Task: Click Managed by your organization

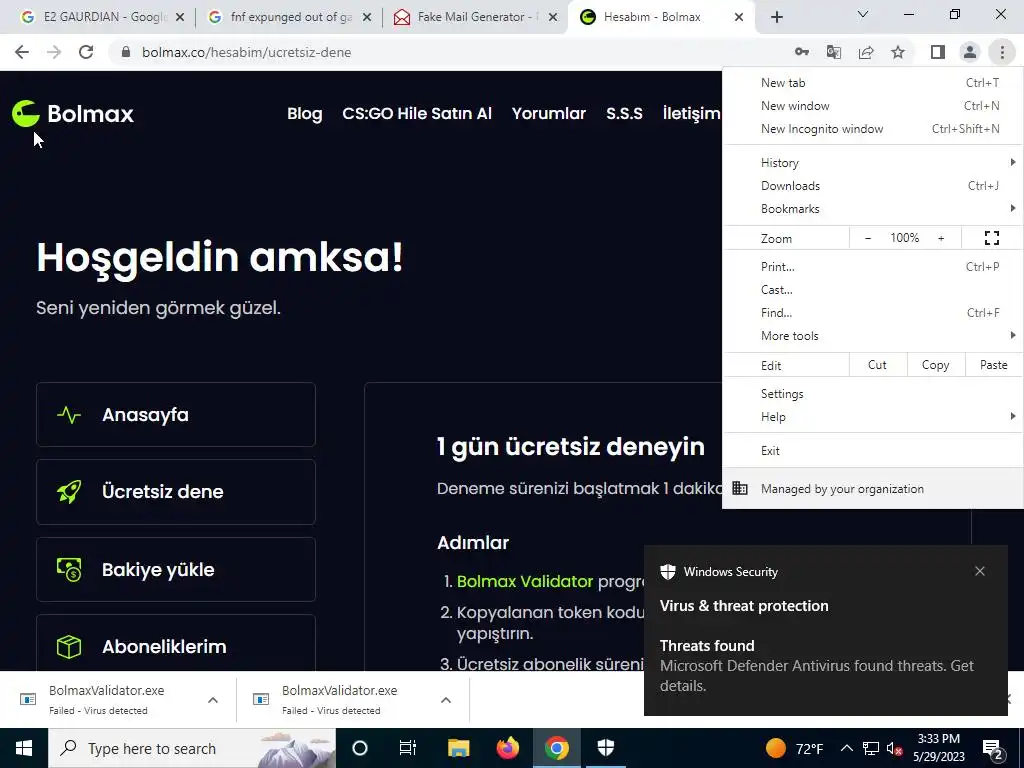Action: pos(872,489)
